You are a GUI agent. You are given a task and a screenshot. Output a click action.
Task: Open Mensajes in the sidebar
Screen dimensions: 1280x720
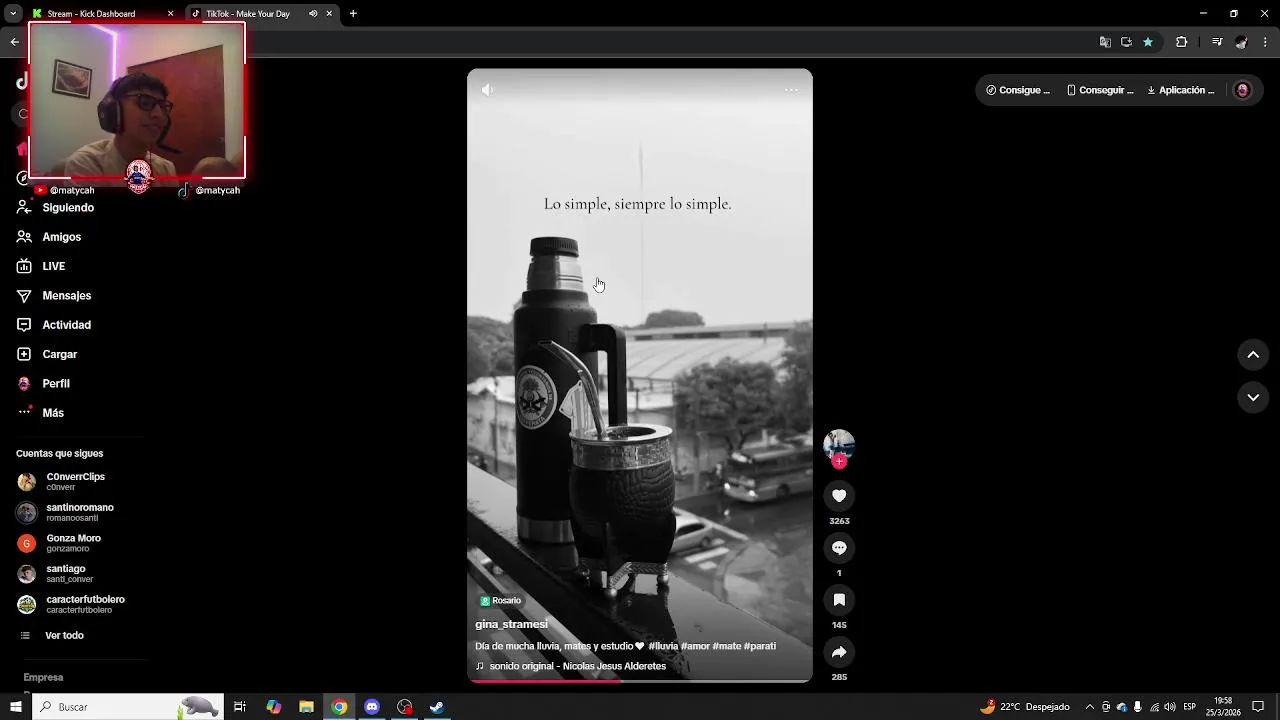(x=66, y=296)
